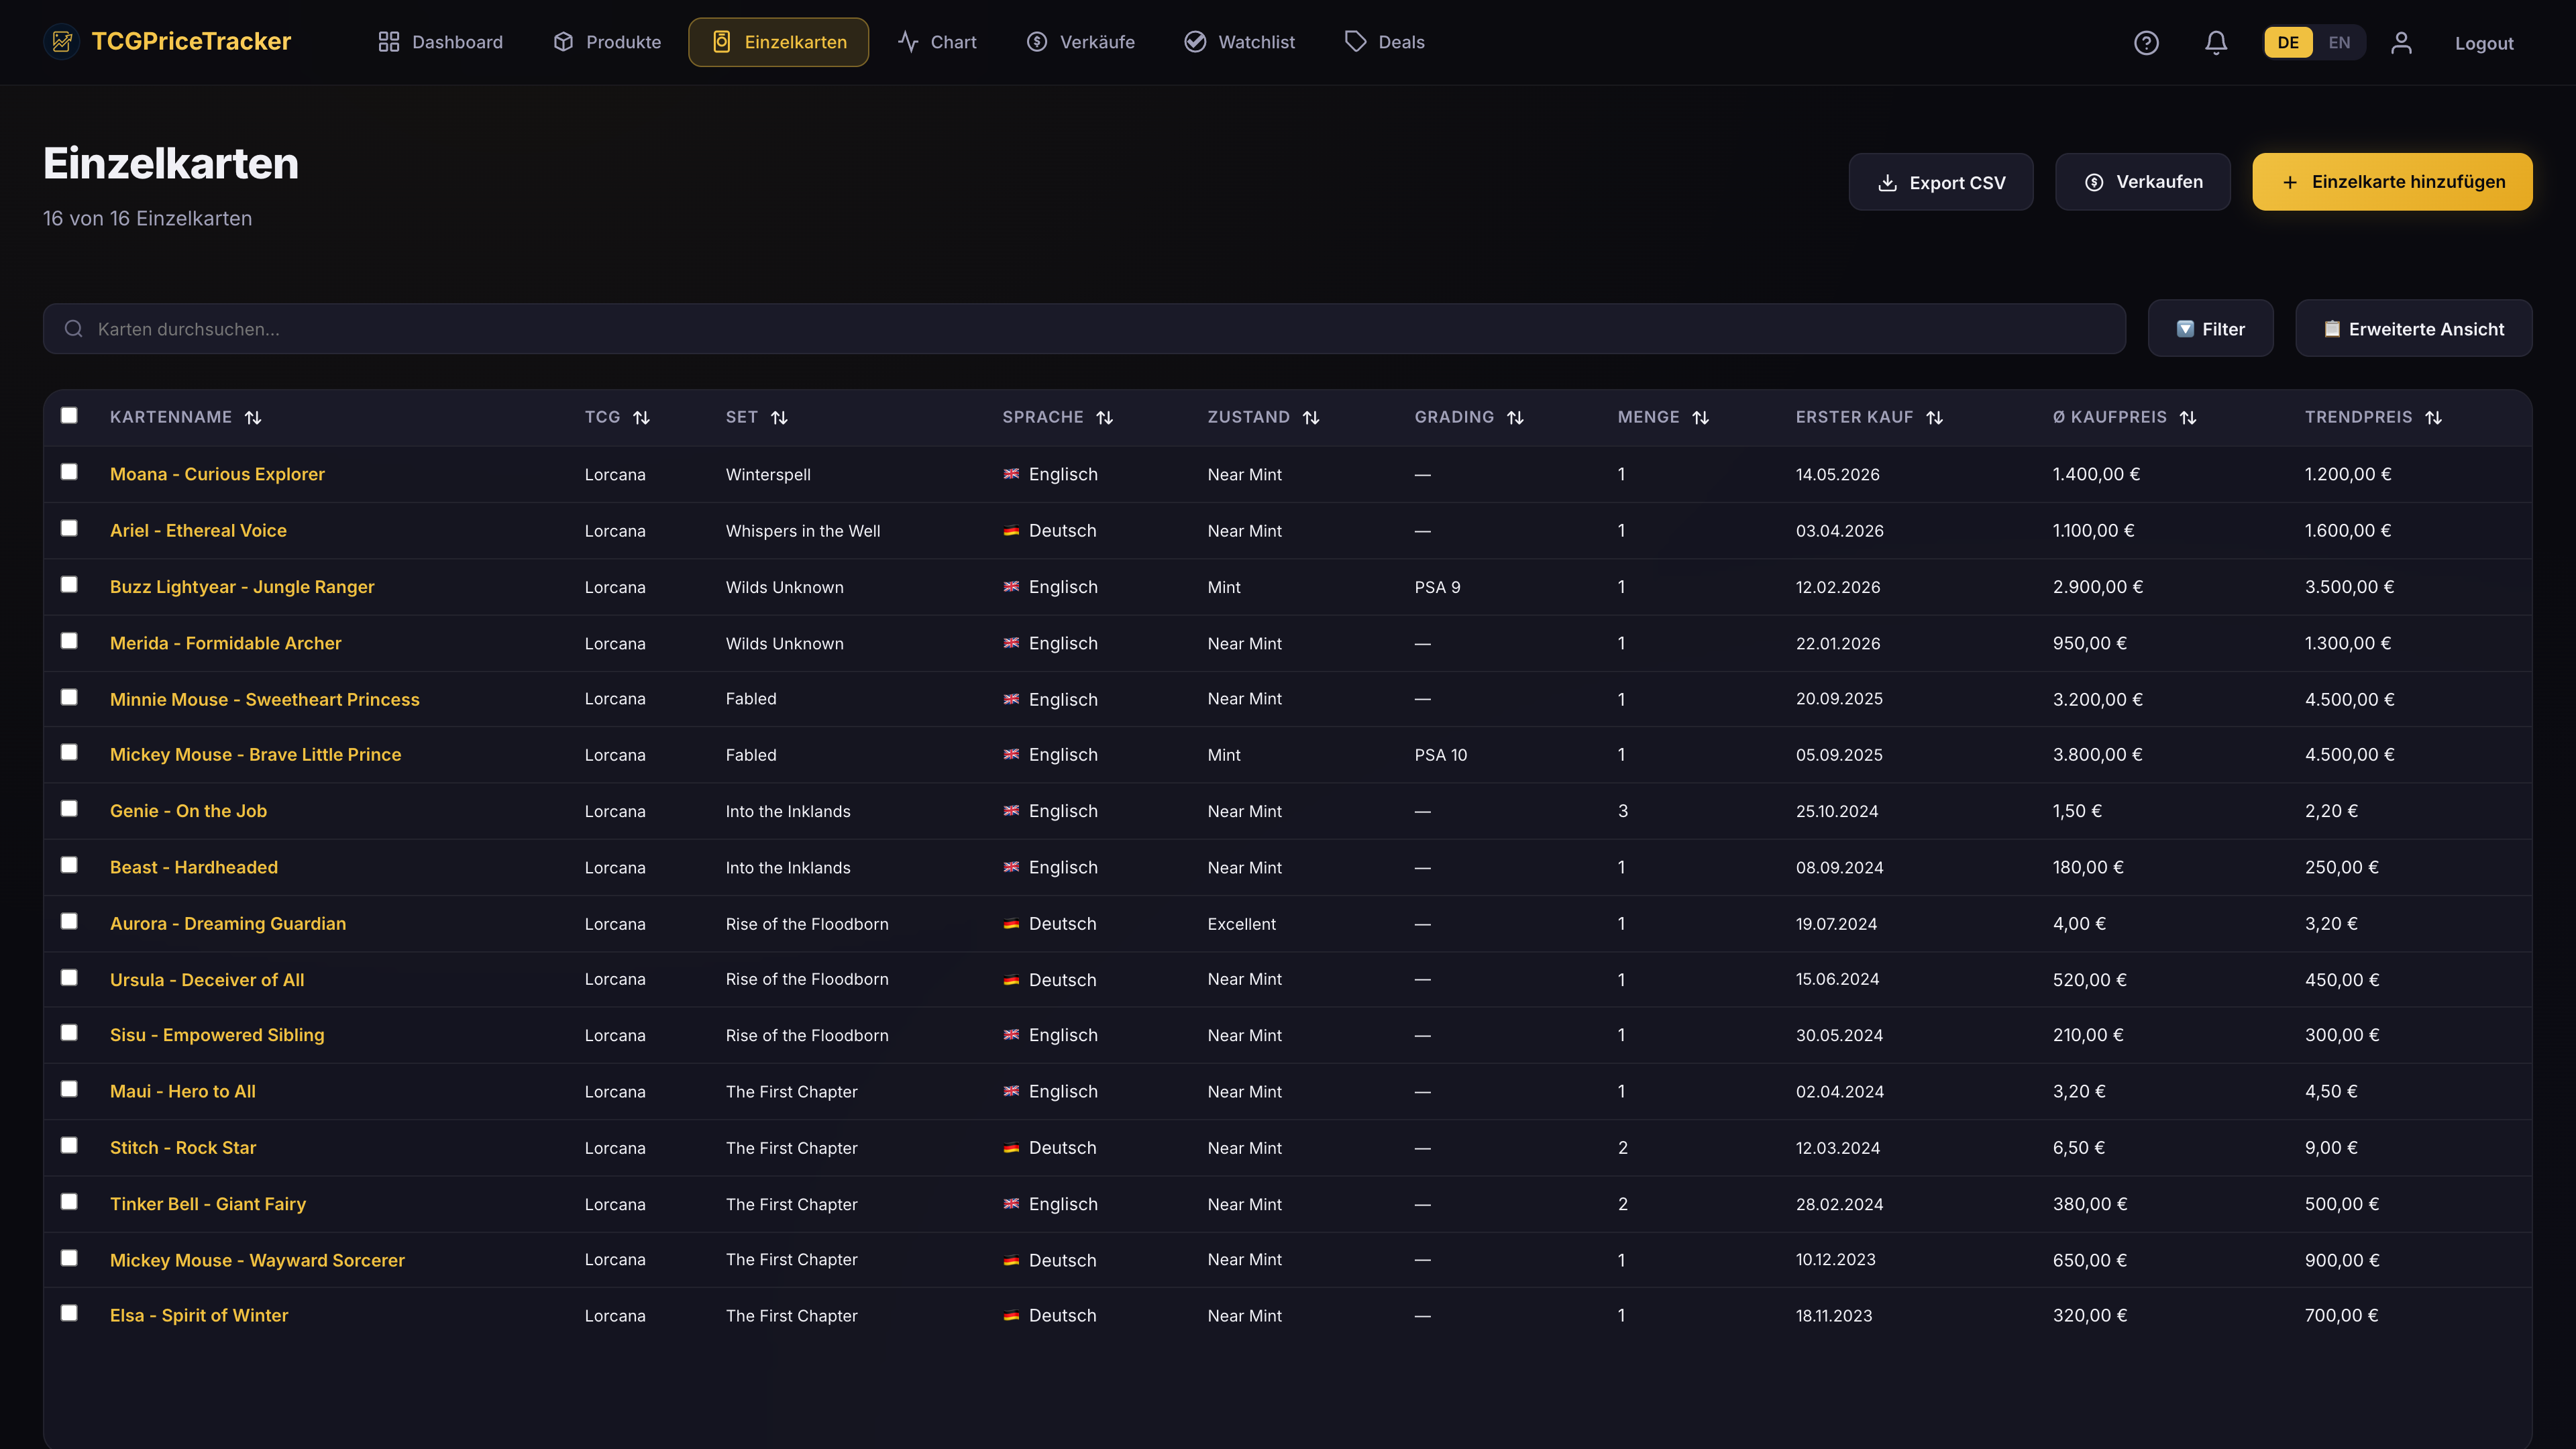Open the Filter options

pos(2210,328)
